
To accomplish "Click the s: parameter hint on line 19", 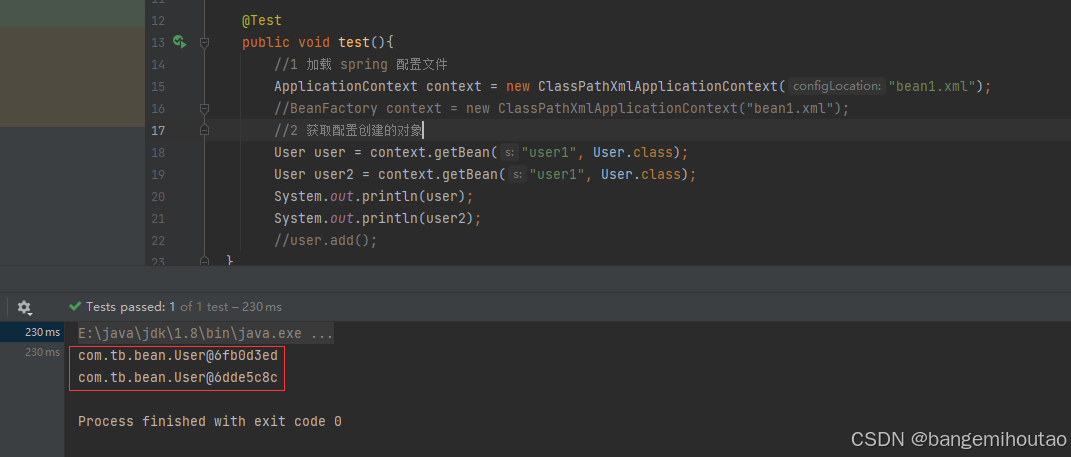I will pos(517,174).
